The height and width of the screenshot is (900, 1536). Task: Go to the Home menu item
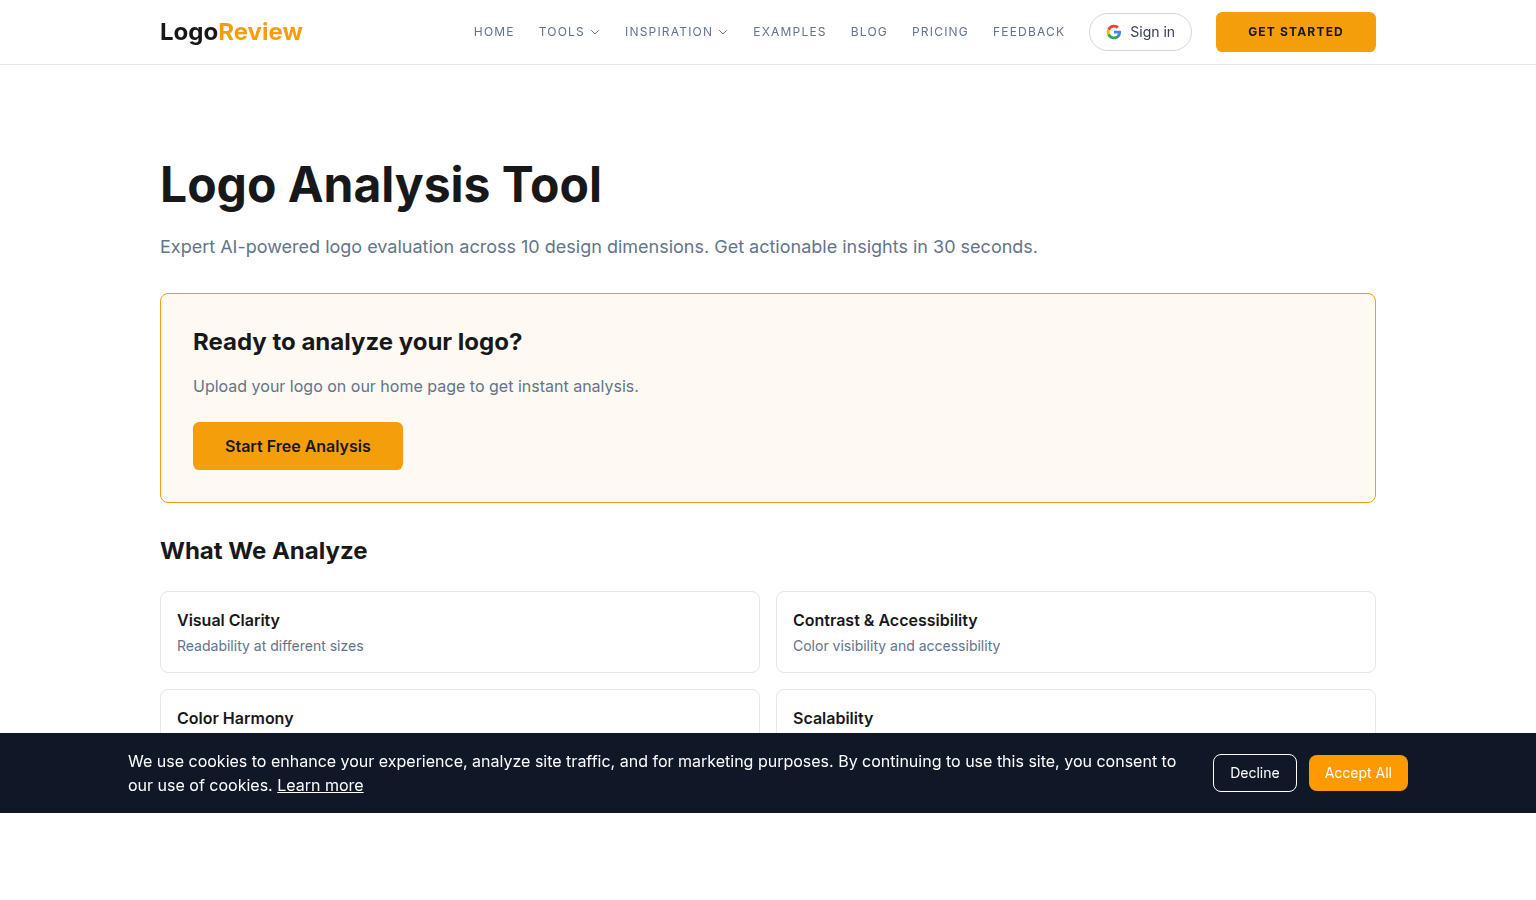[x=494, y=32]
